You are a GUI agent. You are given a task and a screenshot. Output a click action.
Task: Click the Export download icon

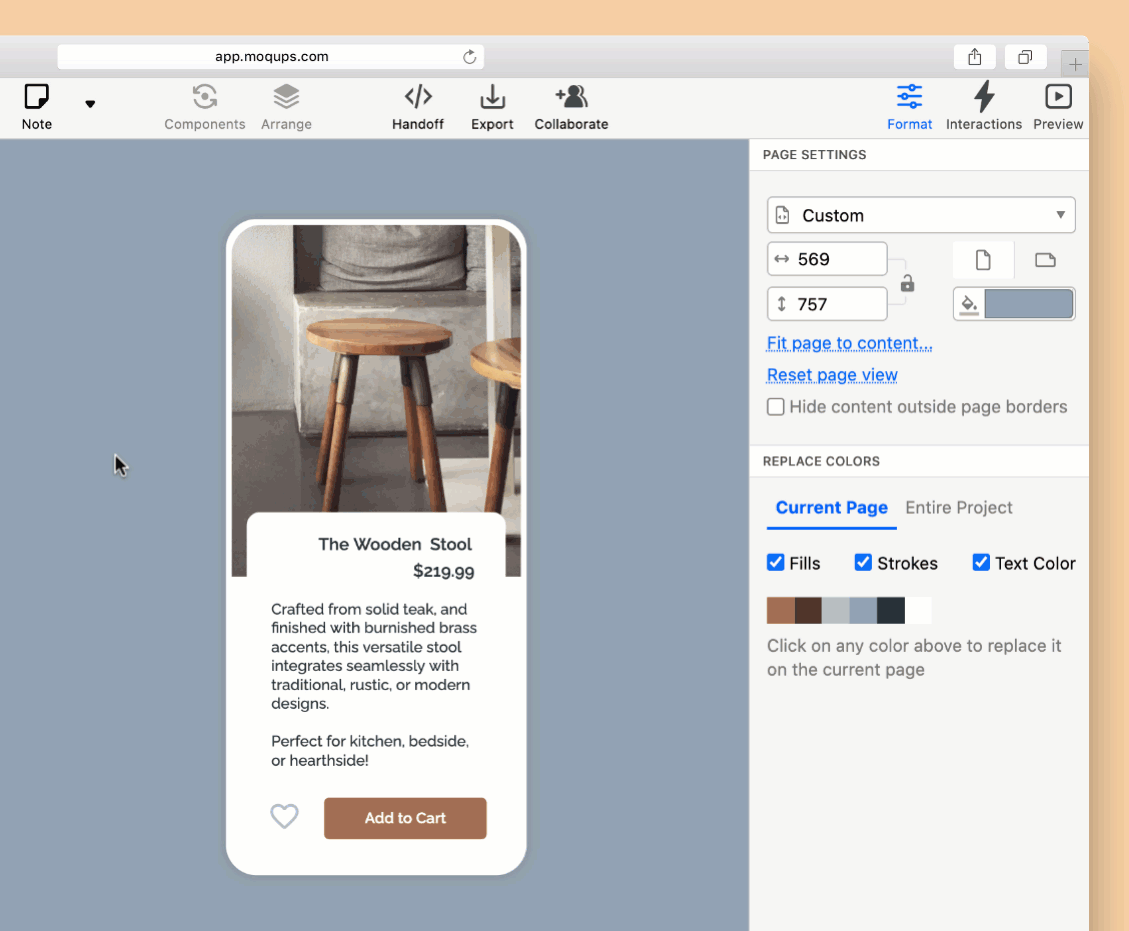[x=492, y=97]
